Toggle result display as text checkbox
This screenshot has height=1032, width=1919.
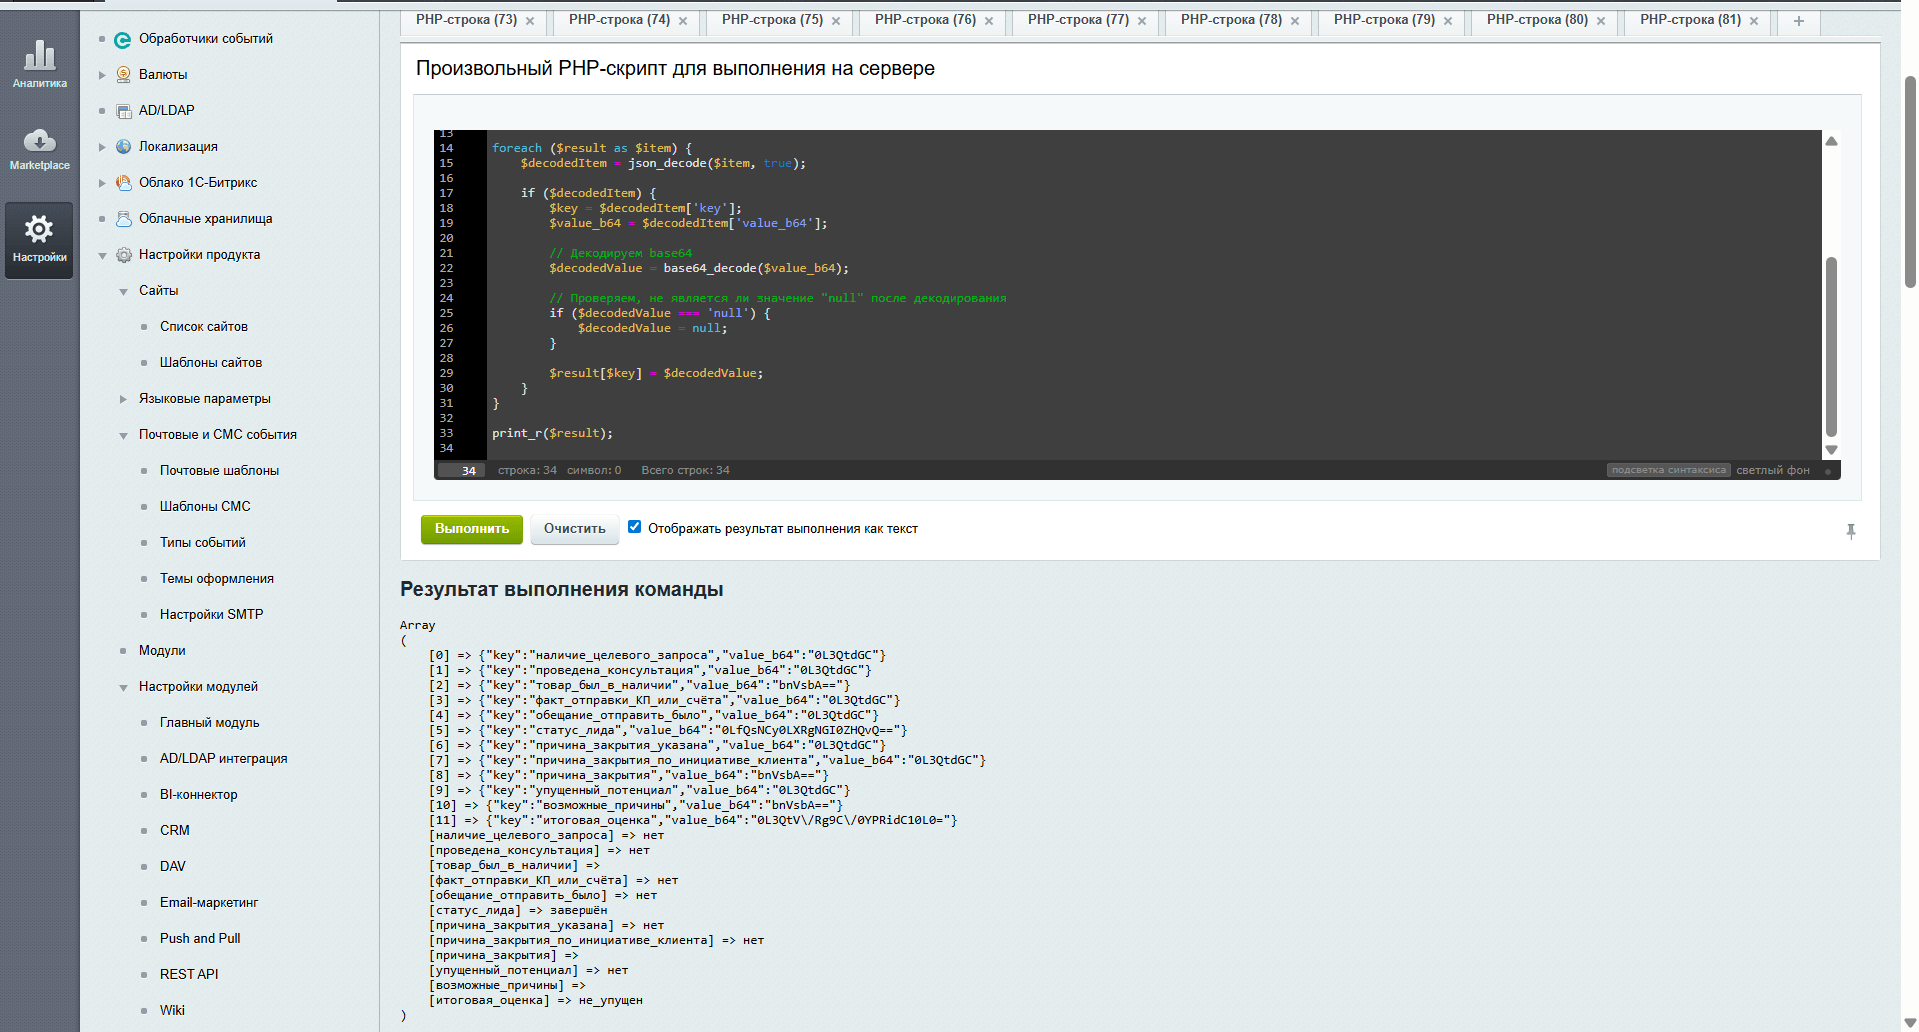pos(634,527)
